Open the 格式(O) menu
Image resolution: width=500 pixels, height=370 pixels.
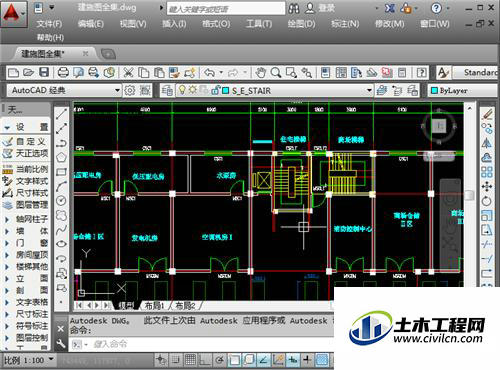click(x=216, y=24)
